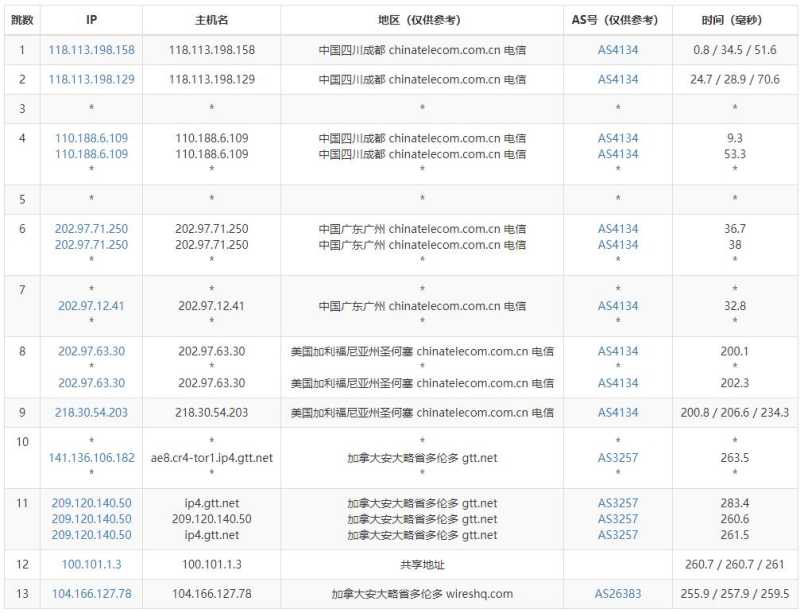Click the 202.97.12.41 IP link in hop 7
The image size is (800, 613).
(x=91, y=306)
